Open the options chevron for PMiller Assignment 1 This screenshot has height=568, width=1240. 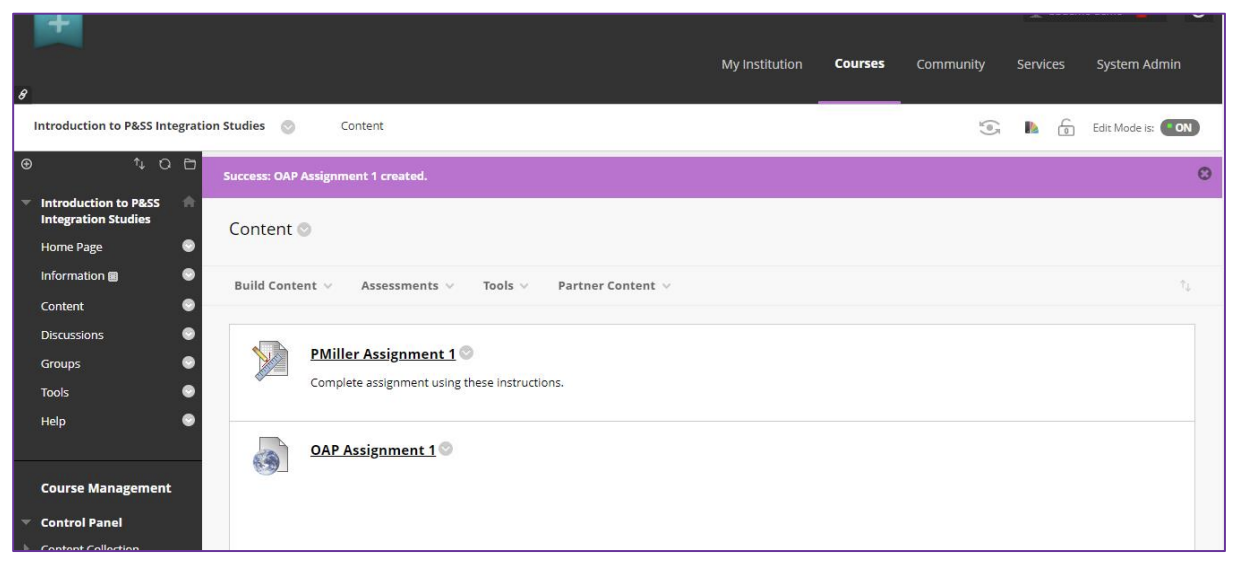point(466,352)
